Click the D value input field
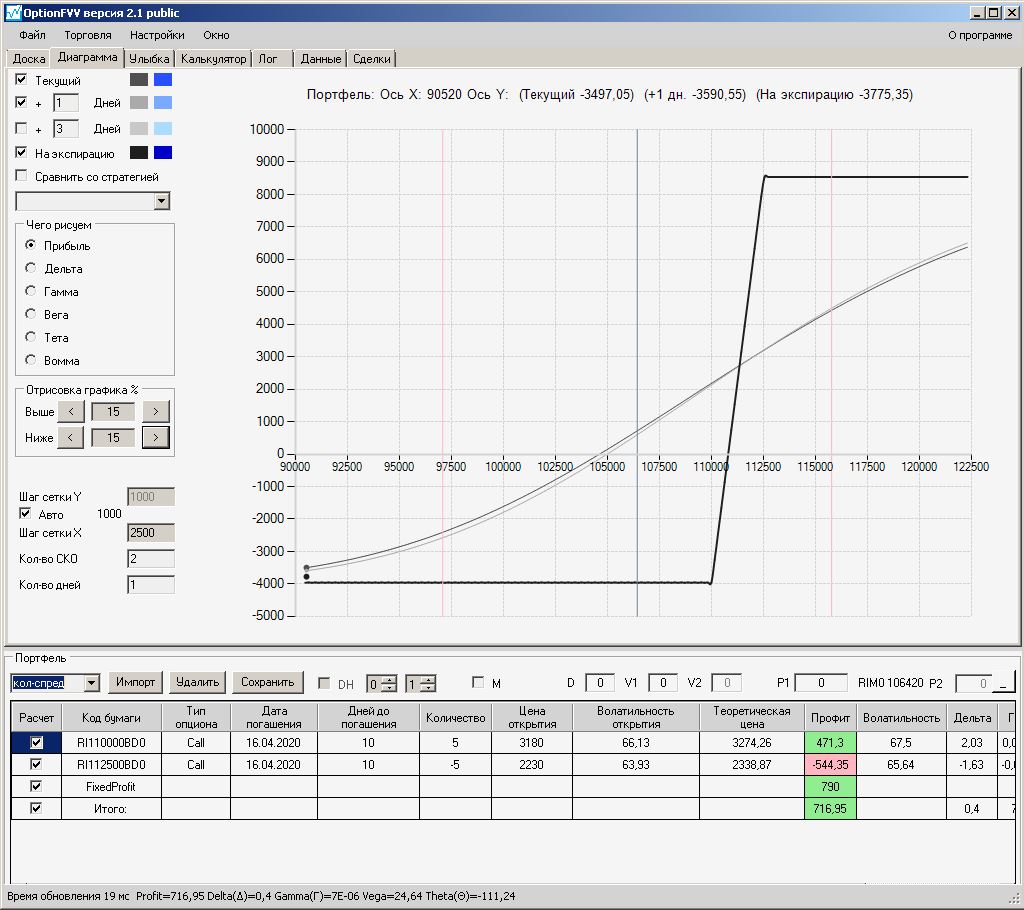 [x=600, y=683]
